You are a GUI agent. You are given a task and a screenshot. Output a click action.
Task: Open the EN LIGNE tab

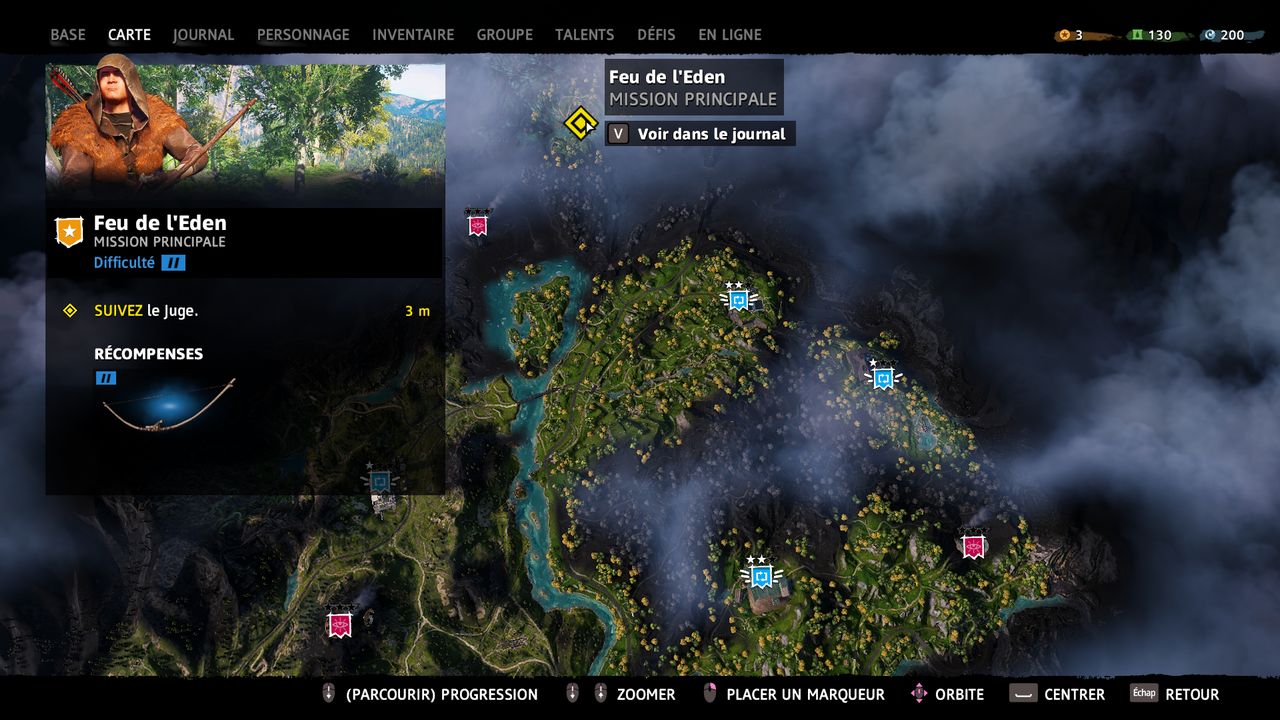pyautogui.click(x=730, y=34)
